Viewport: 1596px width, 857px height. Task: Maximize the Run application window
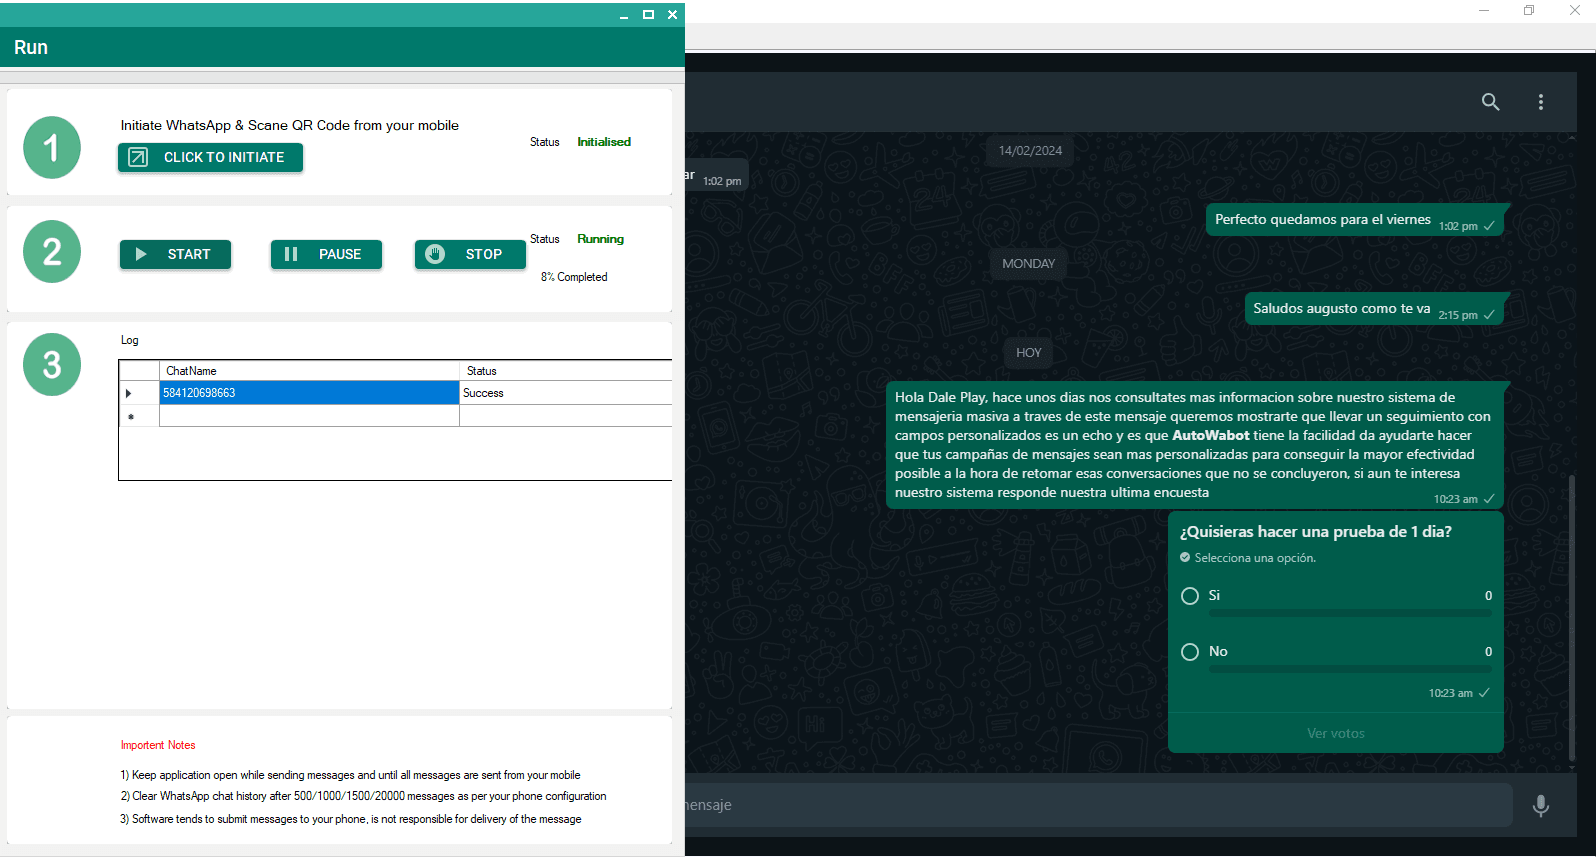pos(648,14)
